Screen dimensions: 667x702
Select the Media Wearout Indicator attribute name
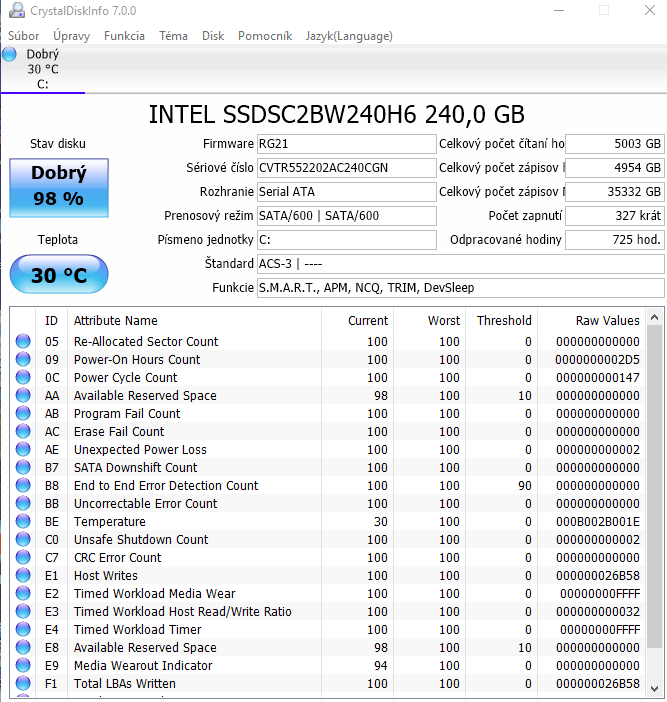tap(143, 665)
